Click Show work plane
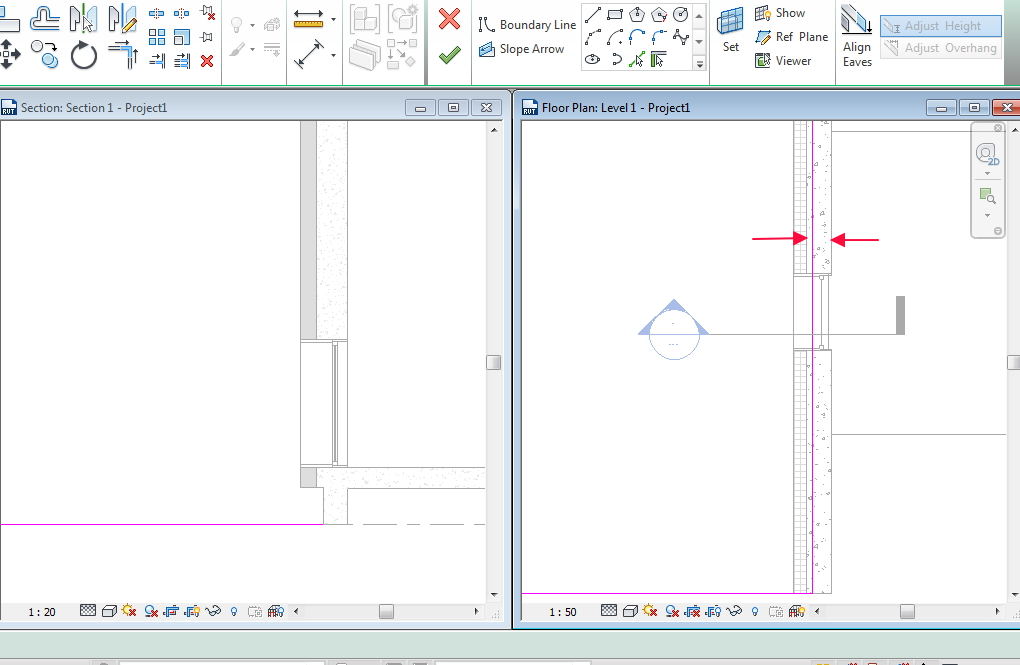 point(780,13)
